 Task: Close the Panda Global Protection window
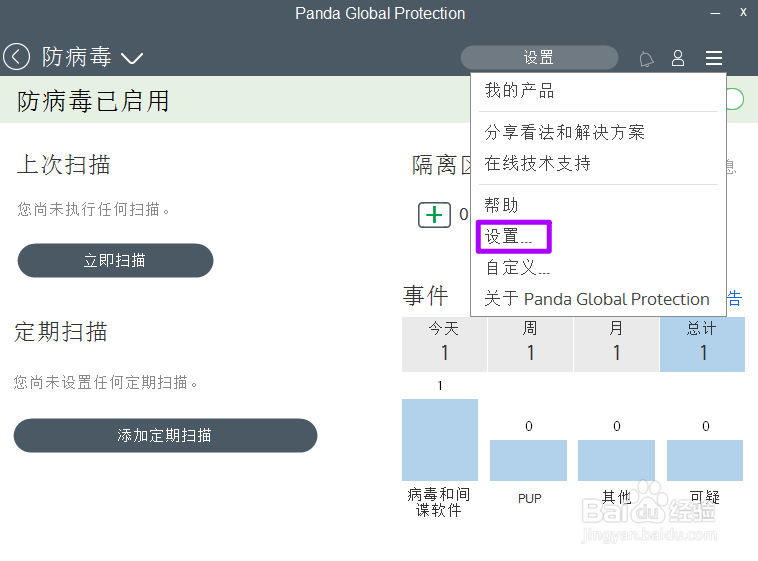tap(743, 13)
